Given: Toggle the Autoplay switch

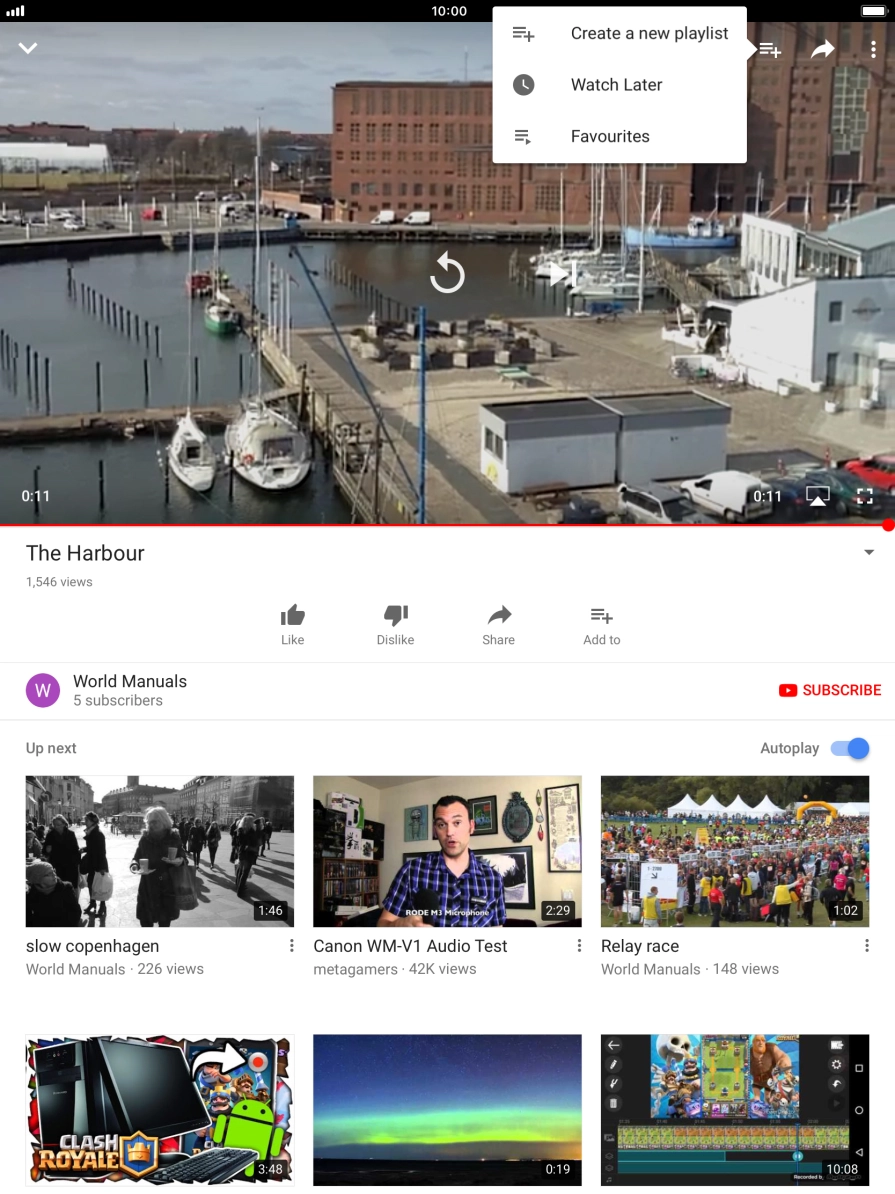Looking at the screenshot, I should [850, 748].
